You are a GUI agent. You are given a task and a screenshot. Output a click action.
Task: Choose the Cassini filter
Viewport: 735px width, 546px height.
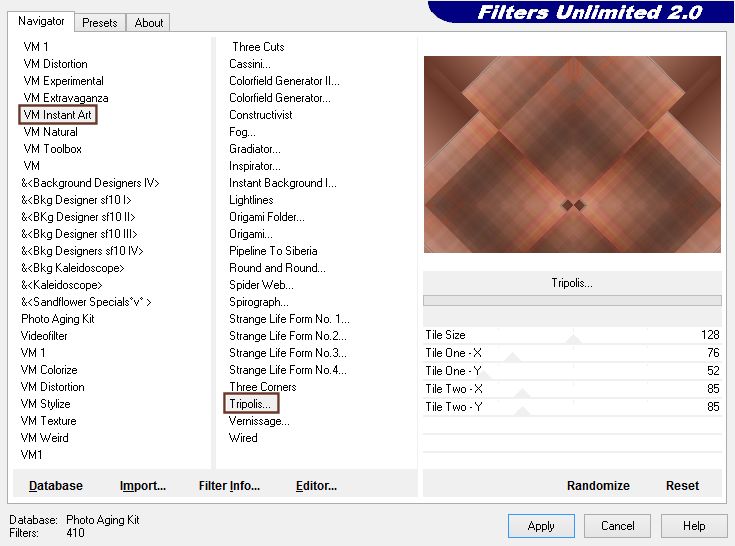click(249, 64)
